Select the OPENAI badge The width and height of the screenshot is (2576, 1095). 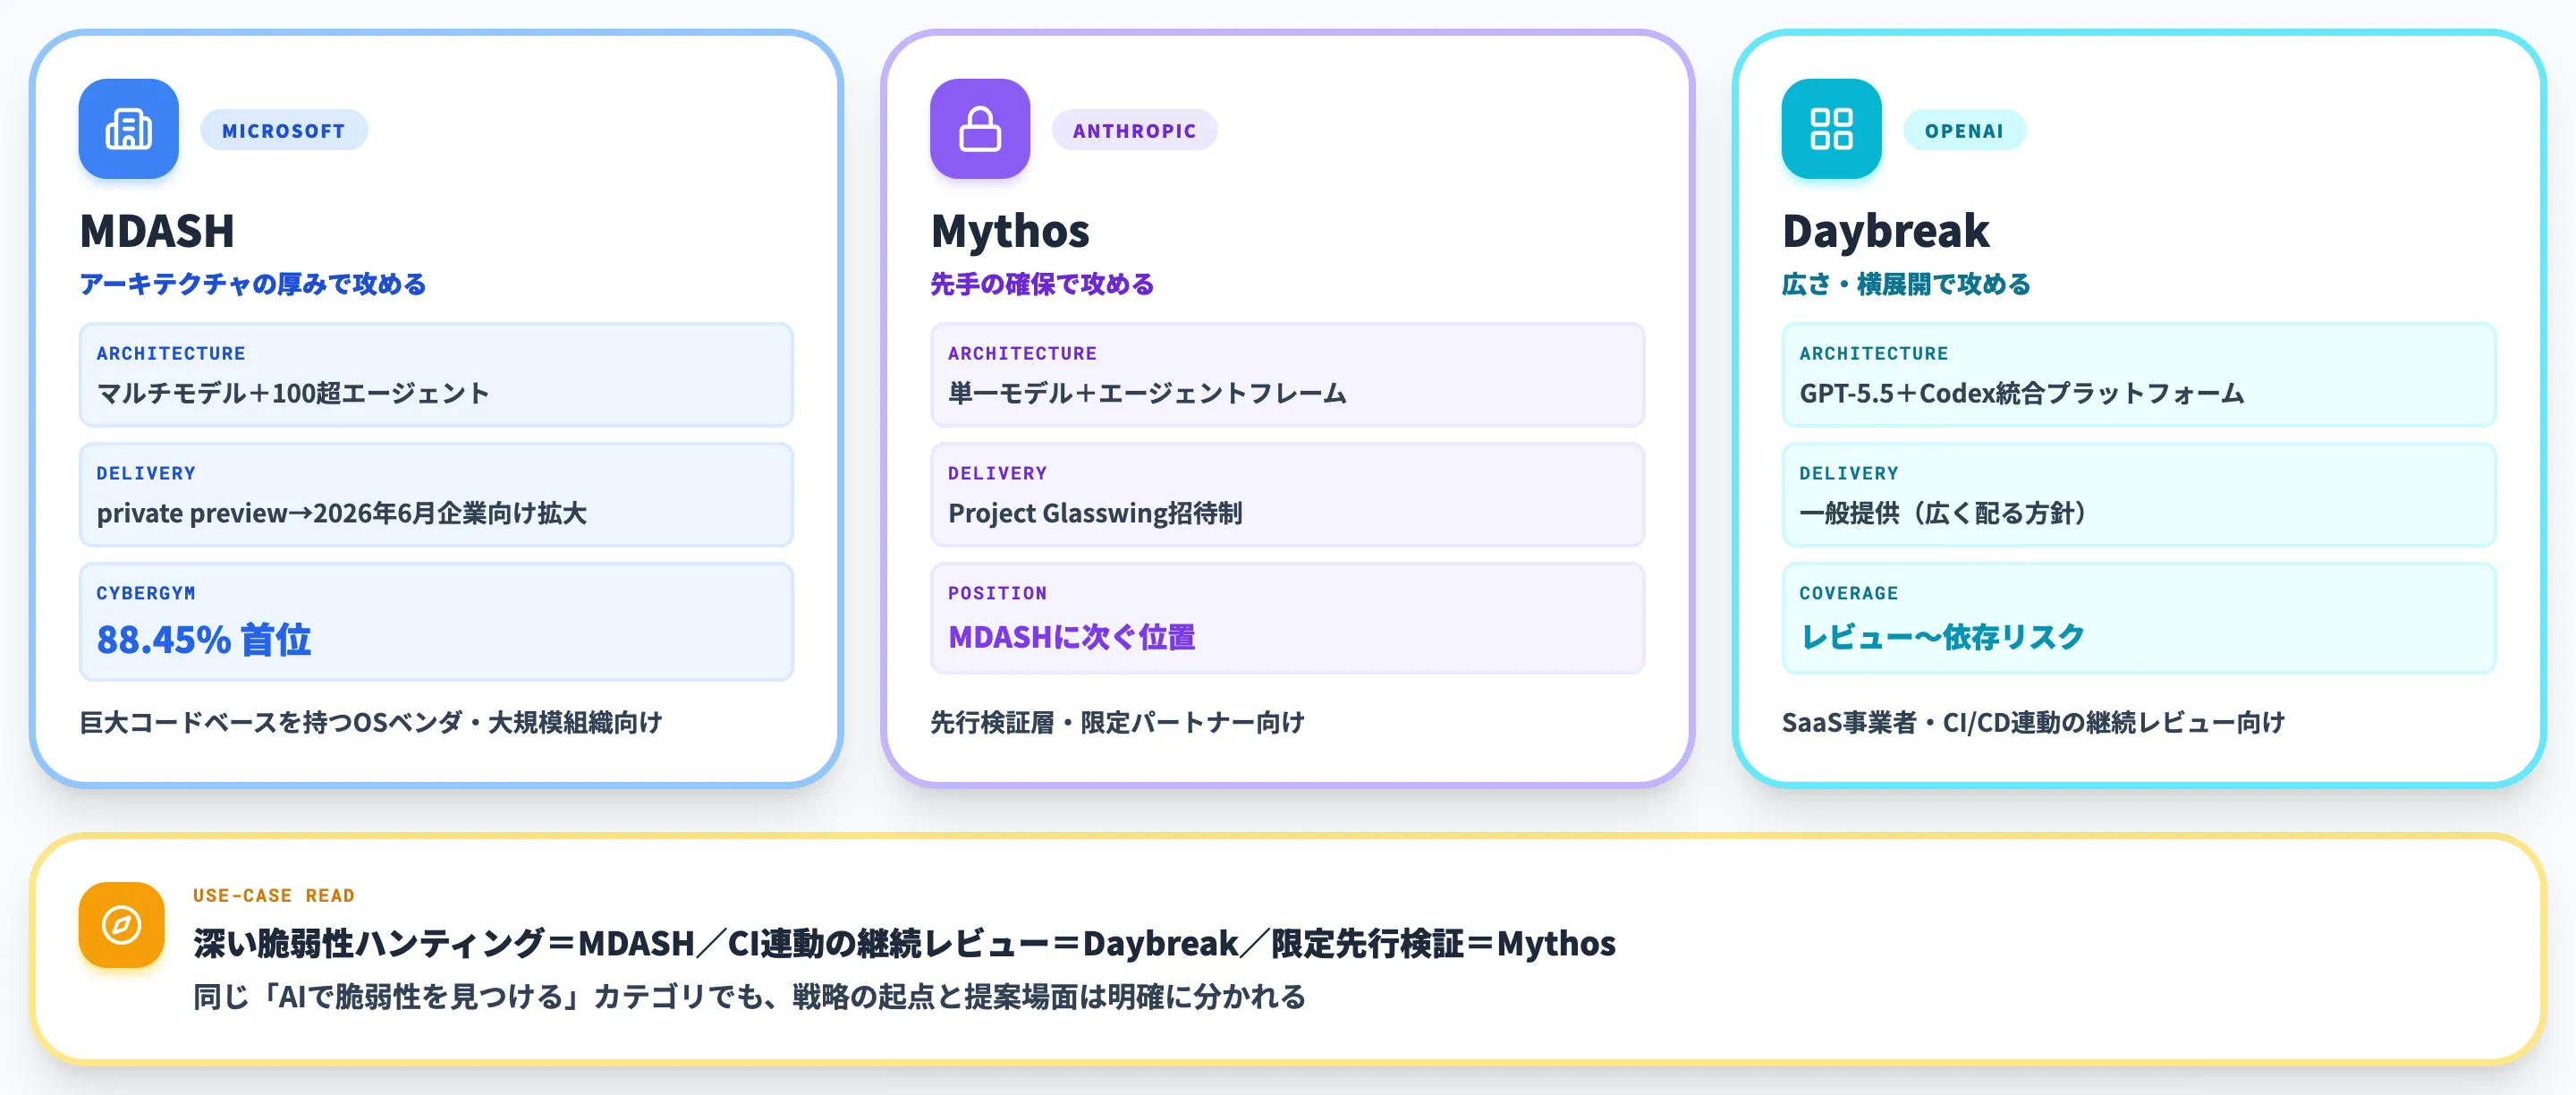(1964, 130)
